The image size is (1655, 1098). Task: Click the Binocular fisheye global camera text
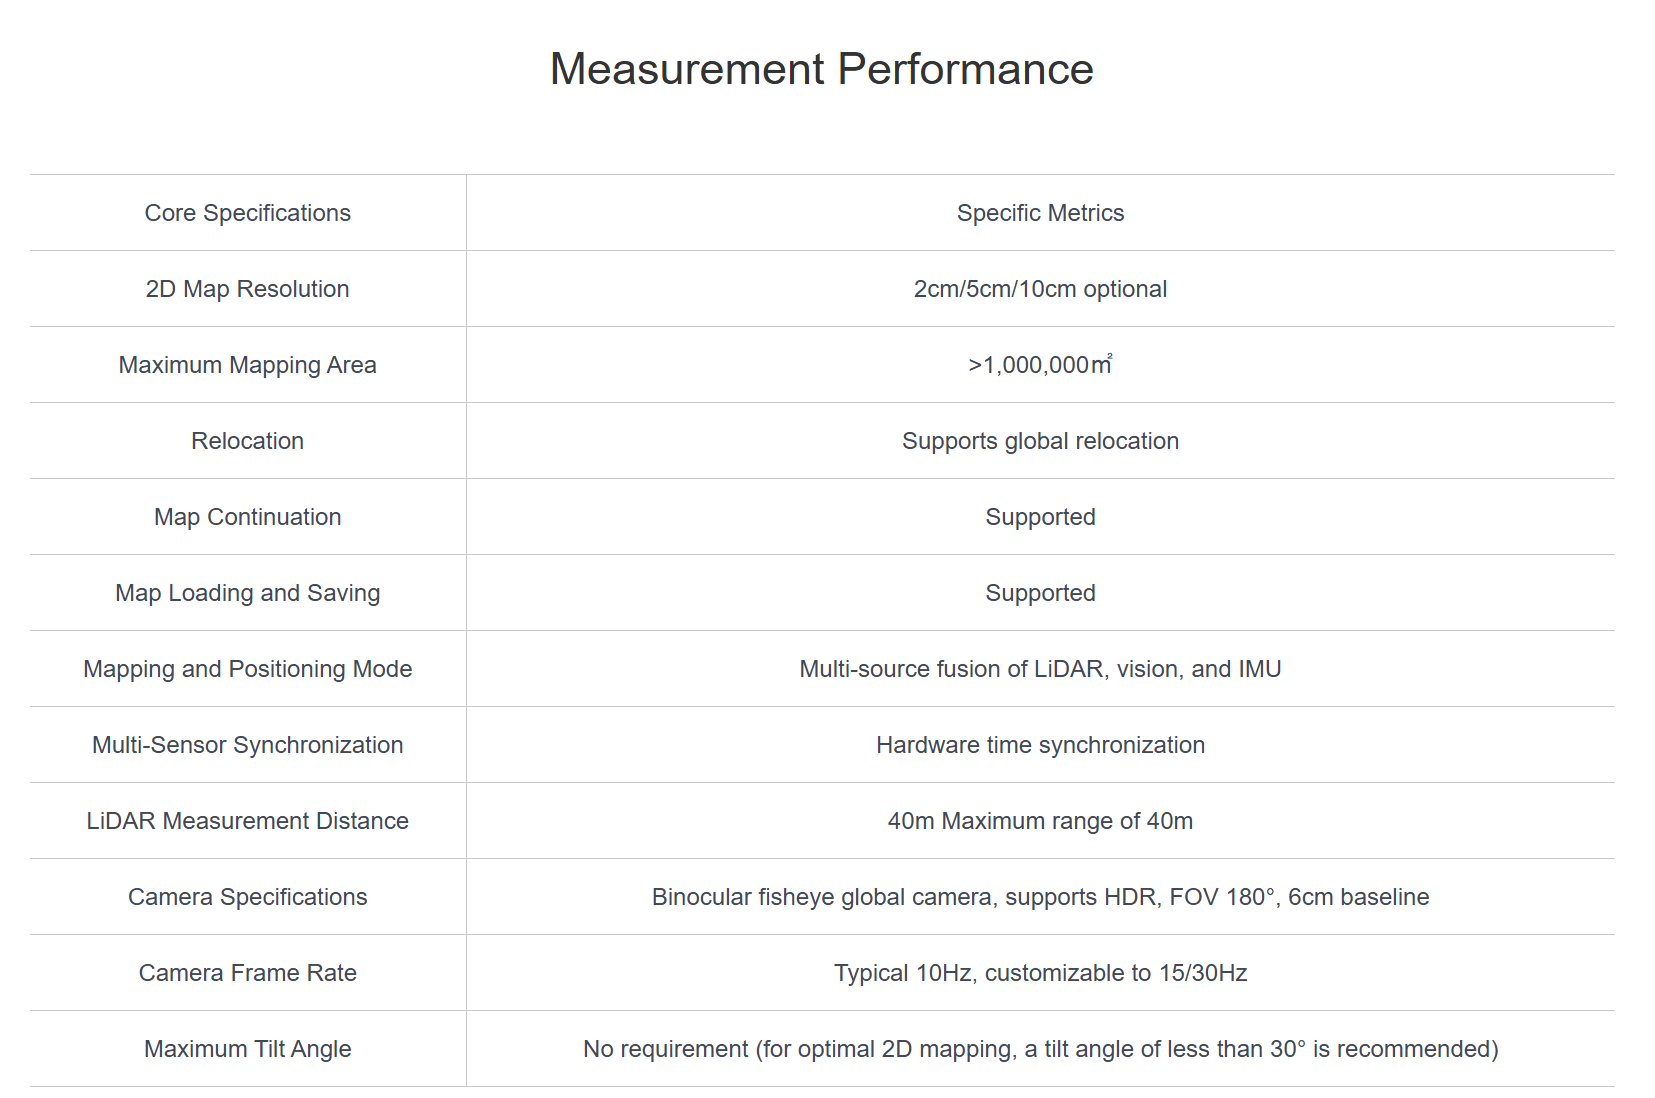(x=1040, y=897)
